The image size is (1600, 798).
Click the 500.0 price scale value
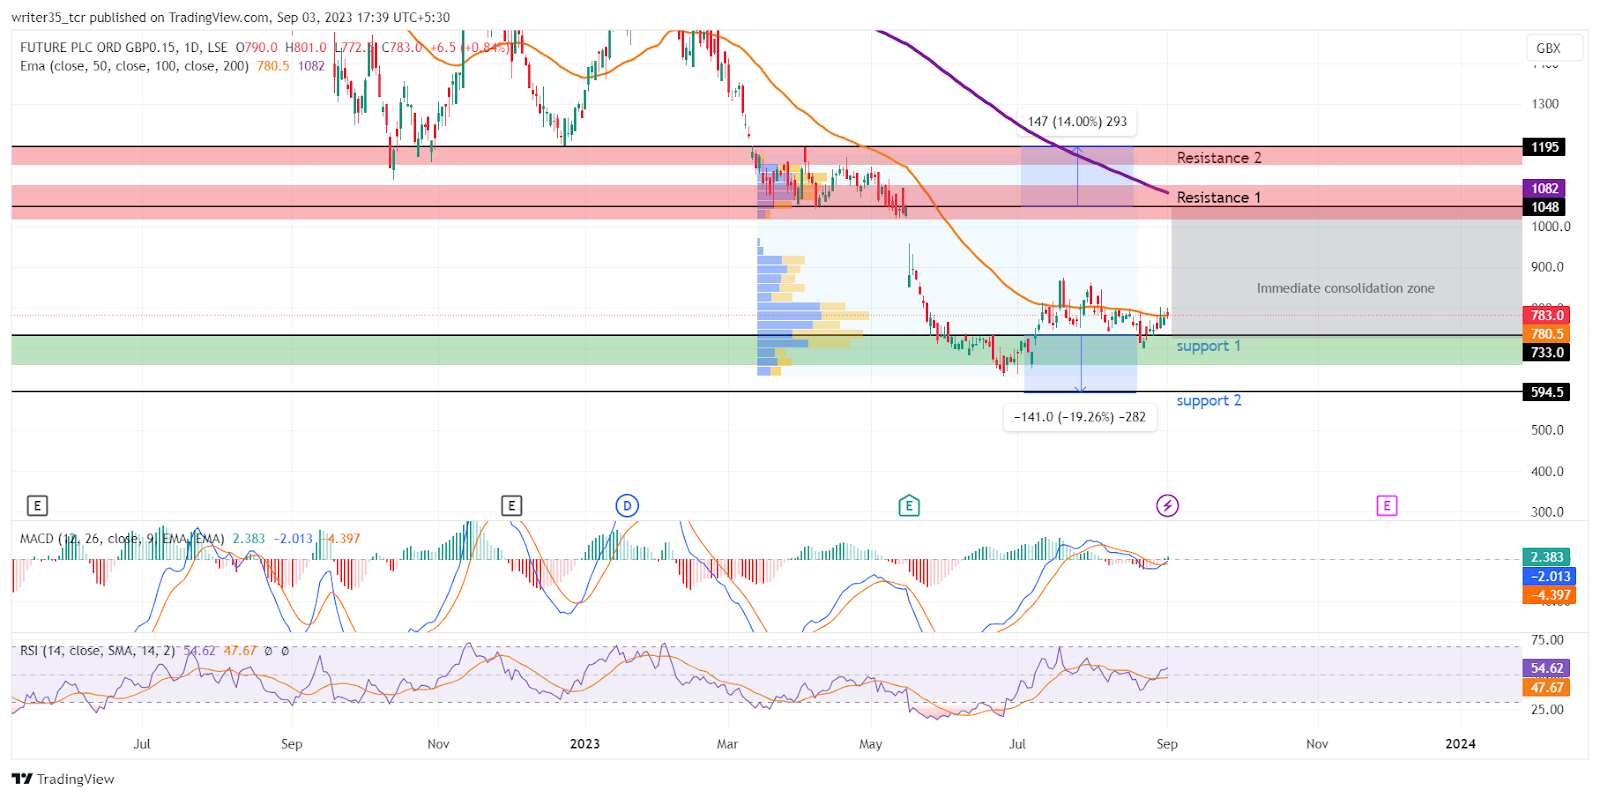[1547, 430]
